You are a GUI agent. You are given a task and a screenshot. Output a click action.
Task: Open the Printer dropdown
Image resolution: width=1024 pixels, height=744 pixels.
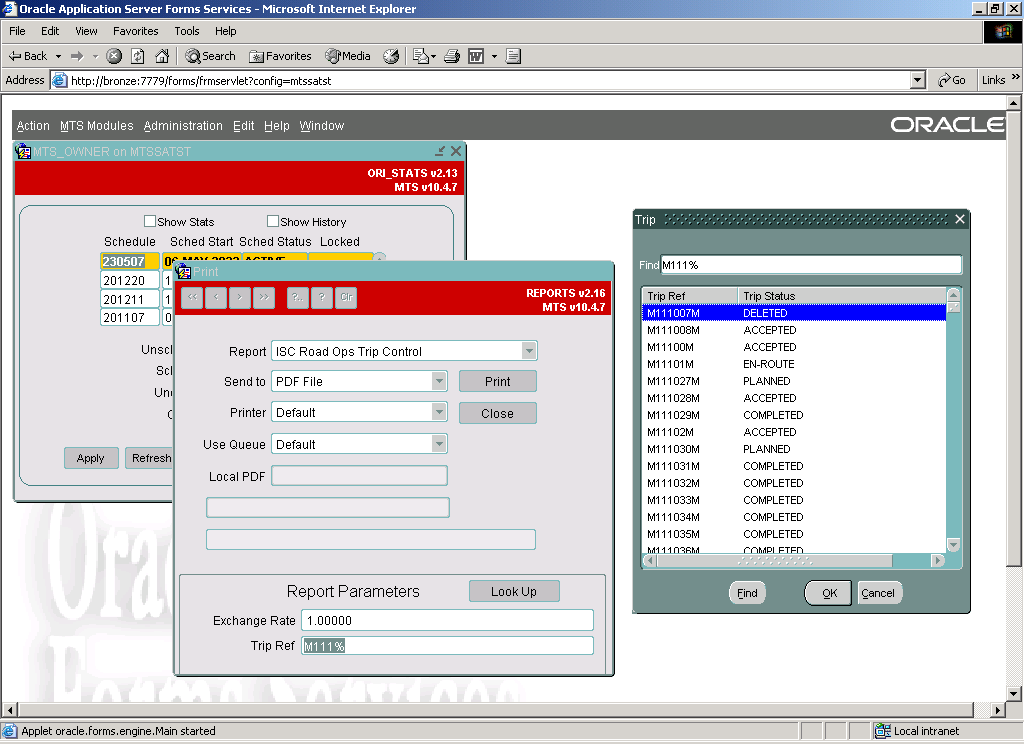tap(440, 412)
